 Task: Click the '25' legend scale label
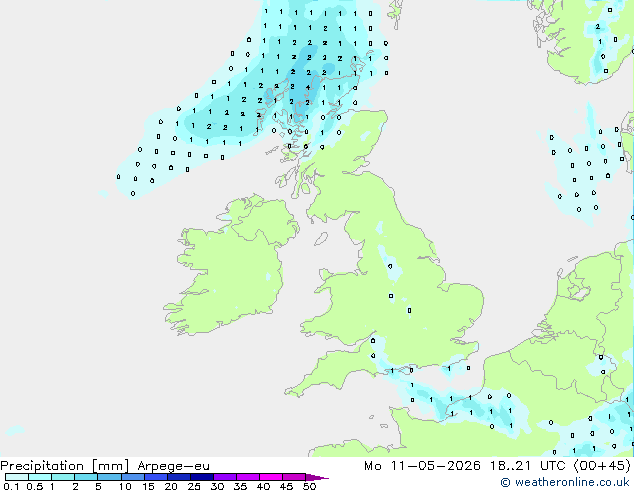(x=194, y=486)
